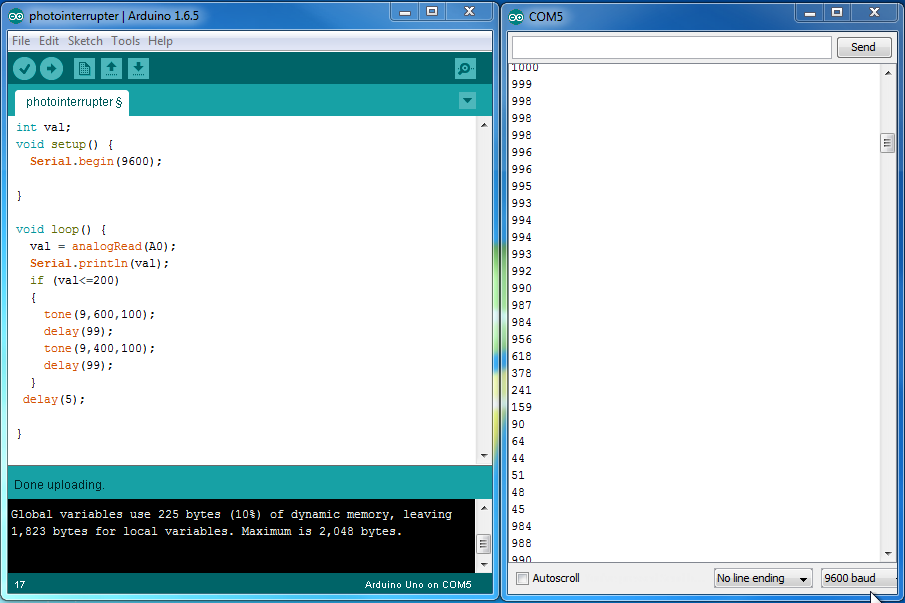The height and width of the screenshot is (603, 905).
Task: Click the 999 value in serial output
Action: (521, 84)
